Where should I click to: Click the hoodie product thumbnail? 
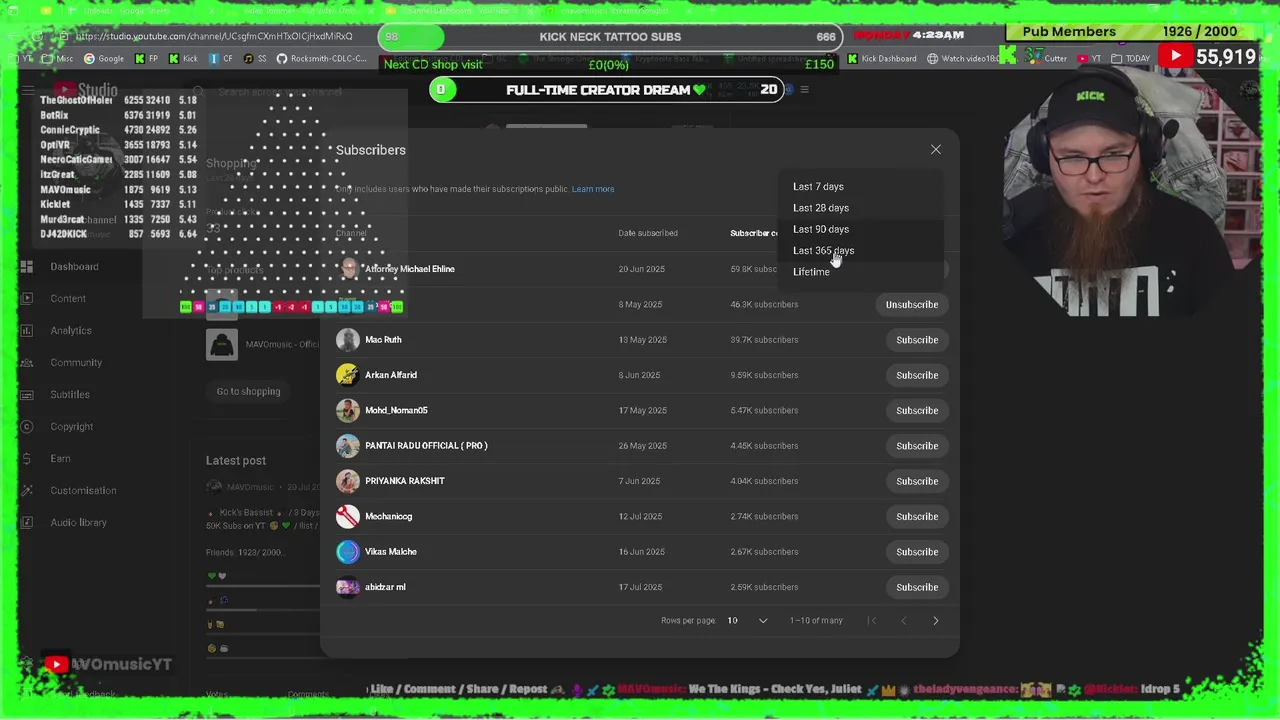[x=222, y=345]
